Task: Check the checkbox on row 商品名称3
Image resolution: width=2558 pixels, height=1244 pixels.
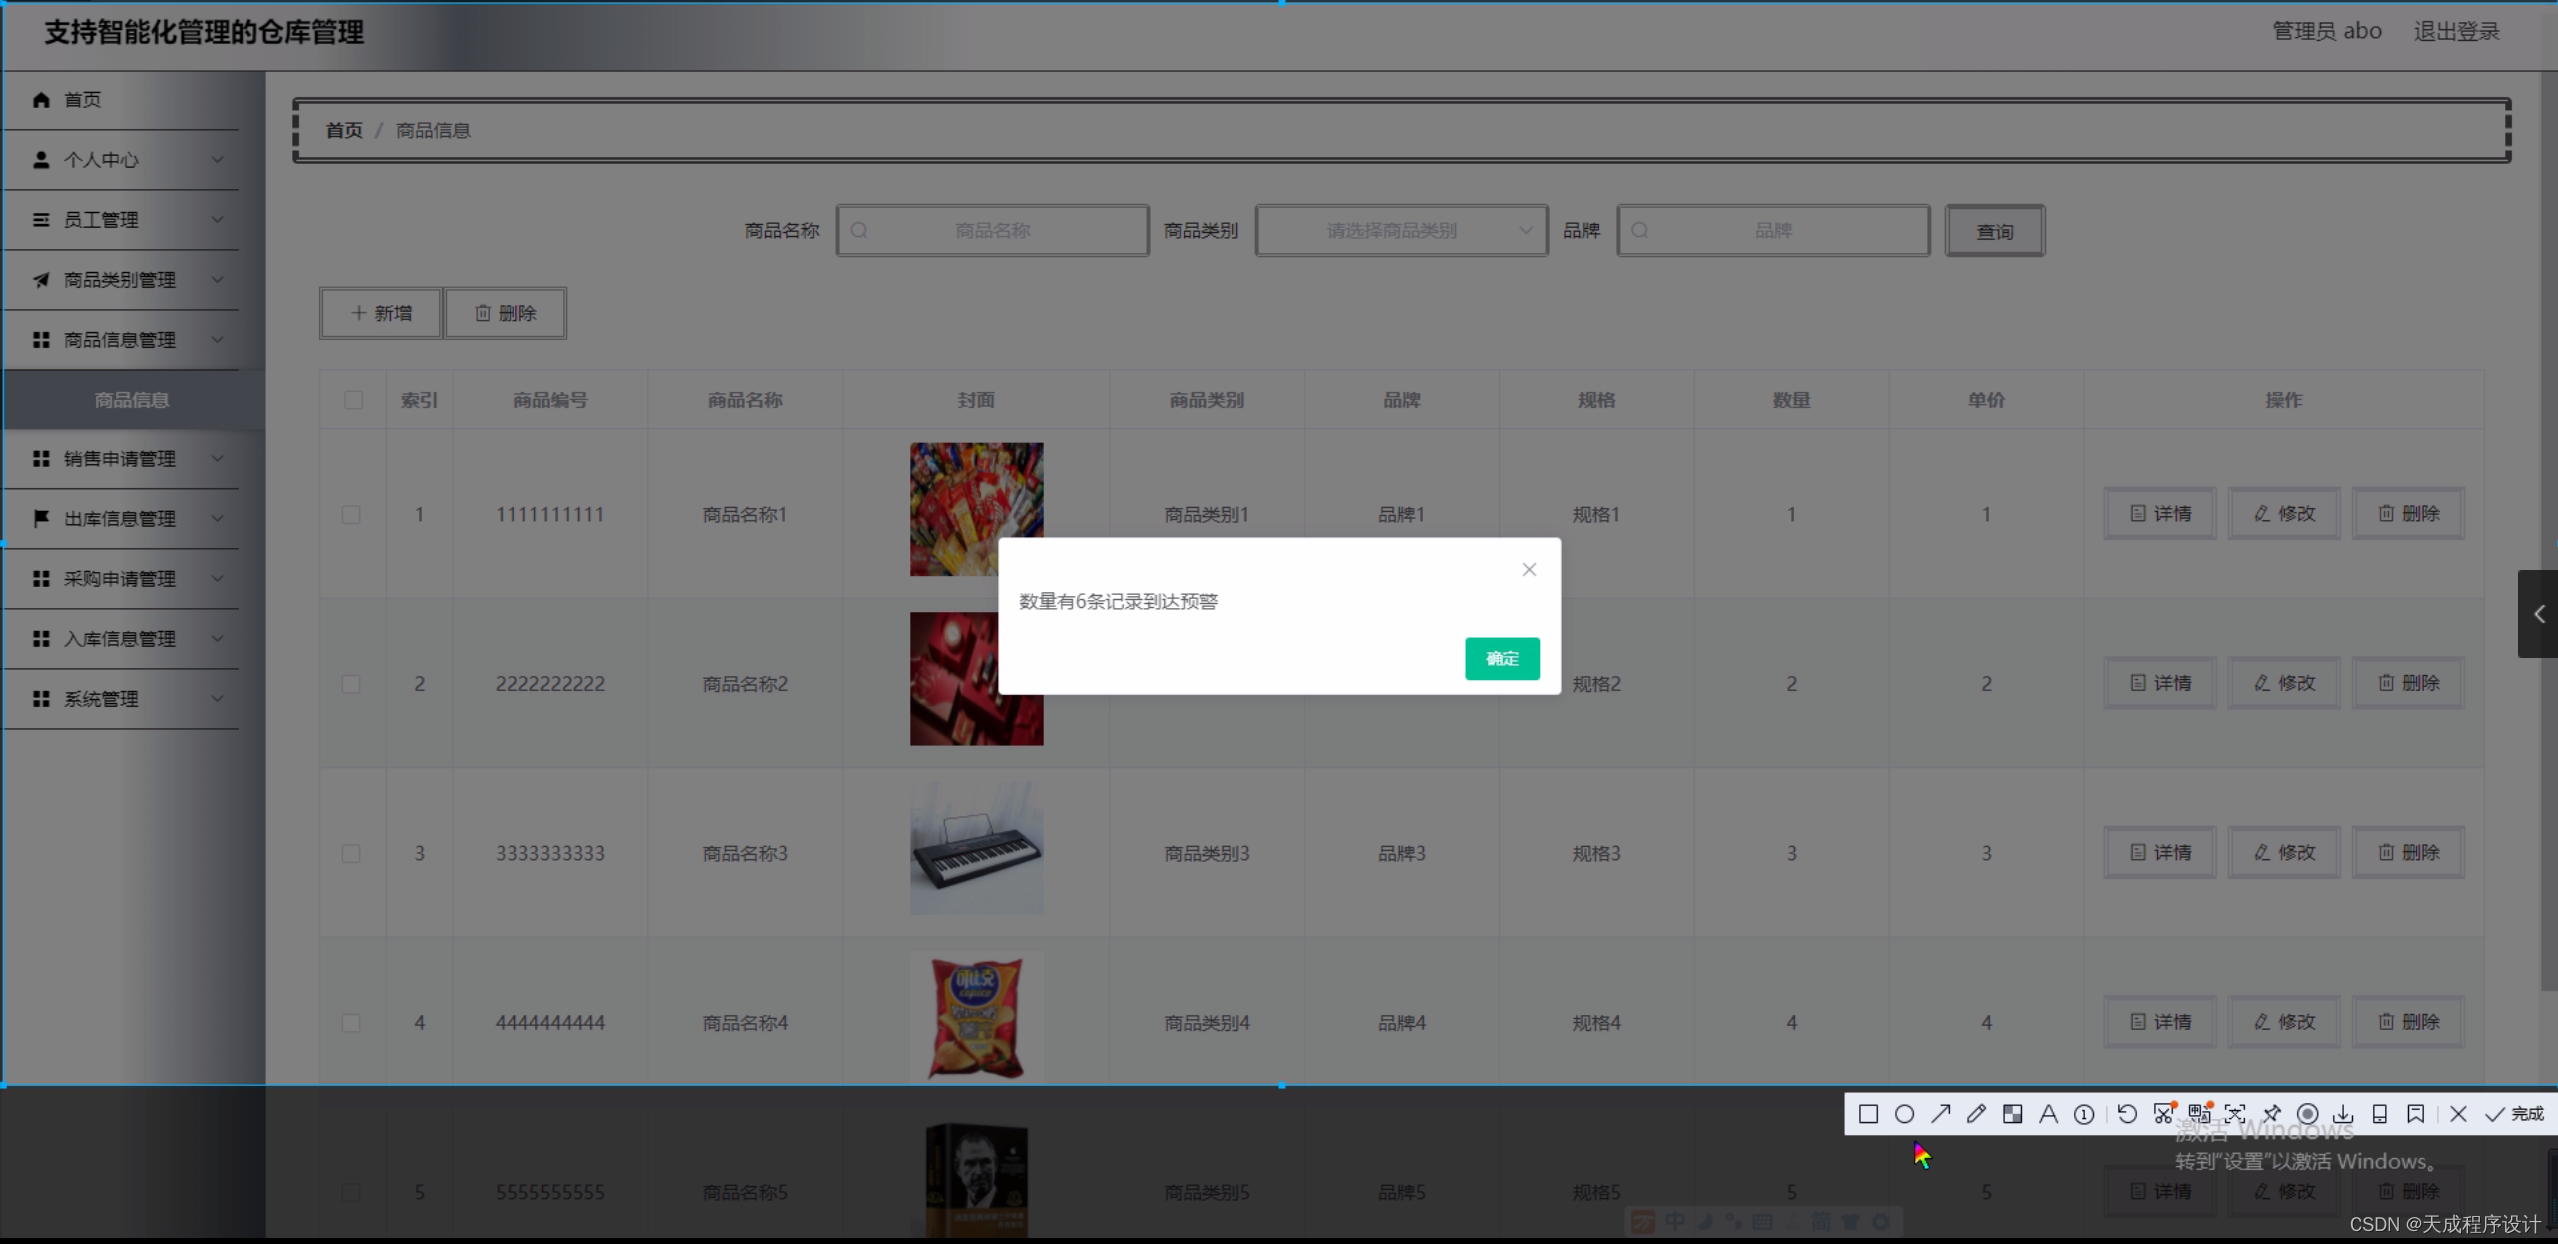Action: pyautogui.click(x=351, y=853)
